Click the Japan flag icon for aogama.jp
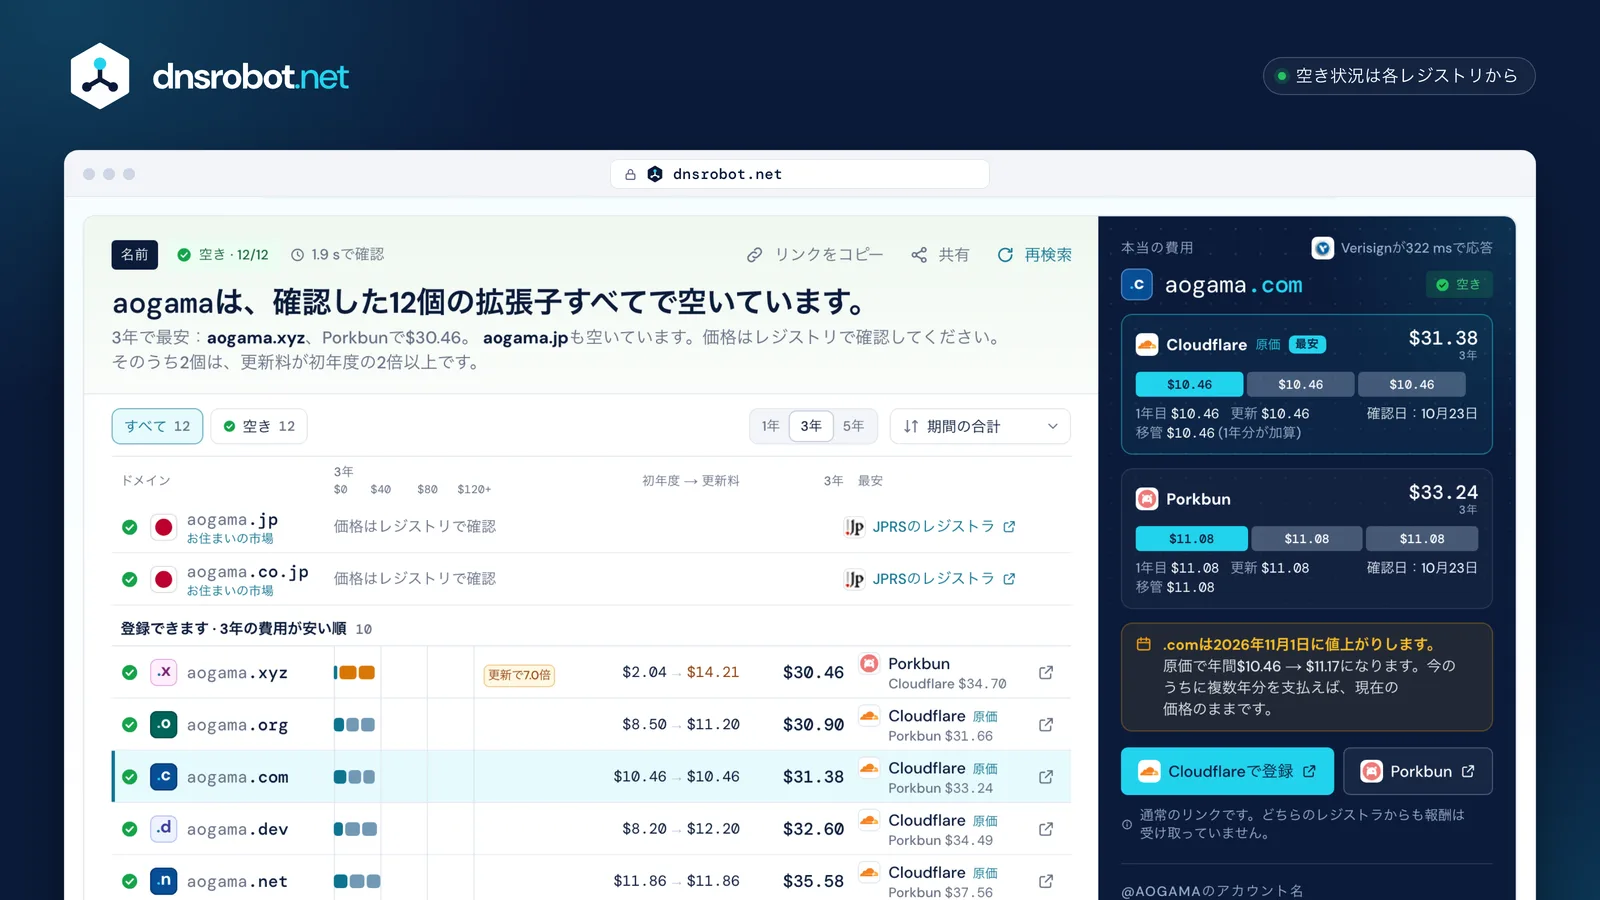This screenshot has width=1600, height=900. coord(164,527)
